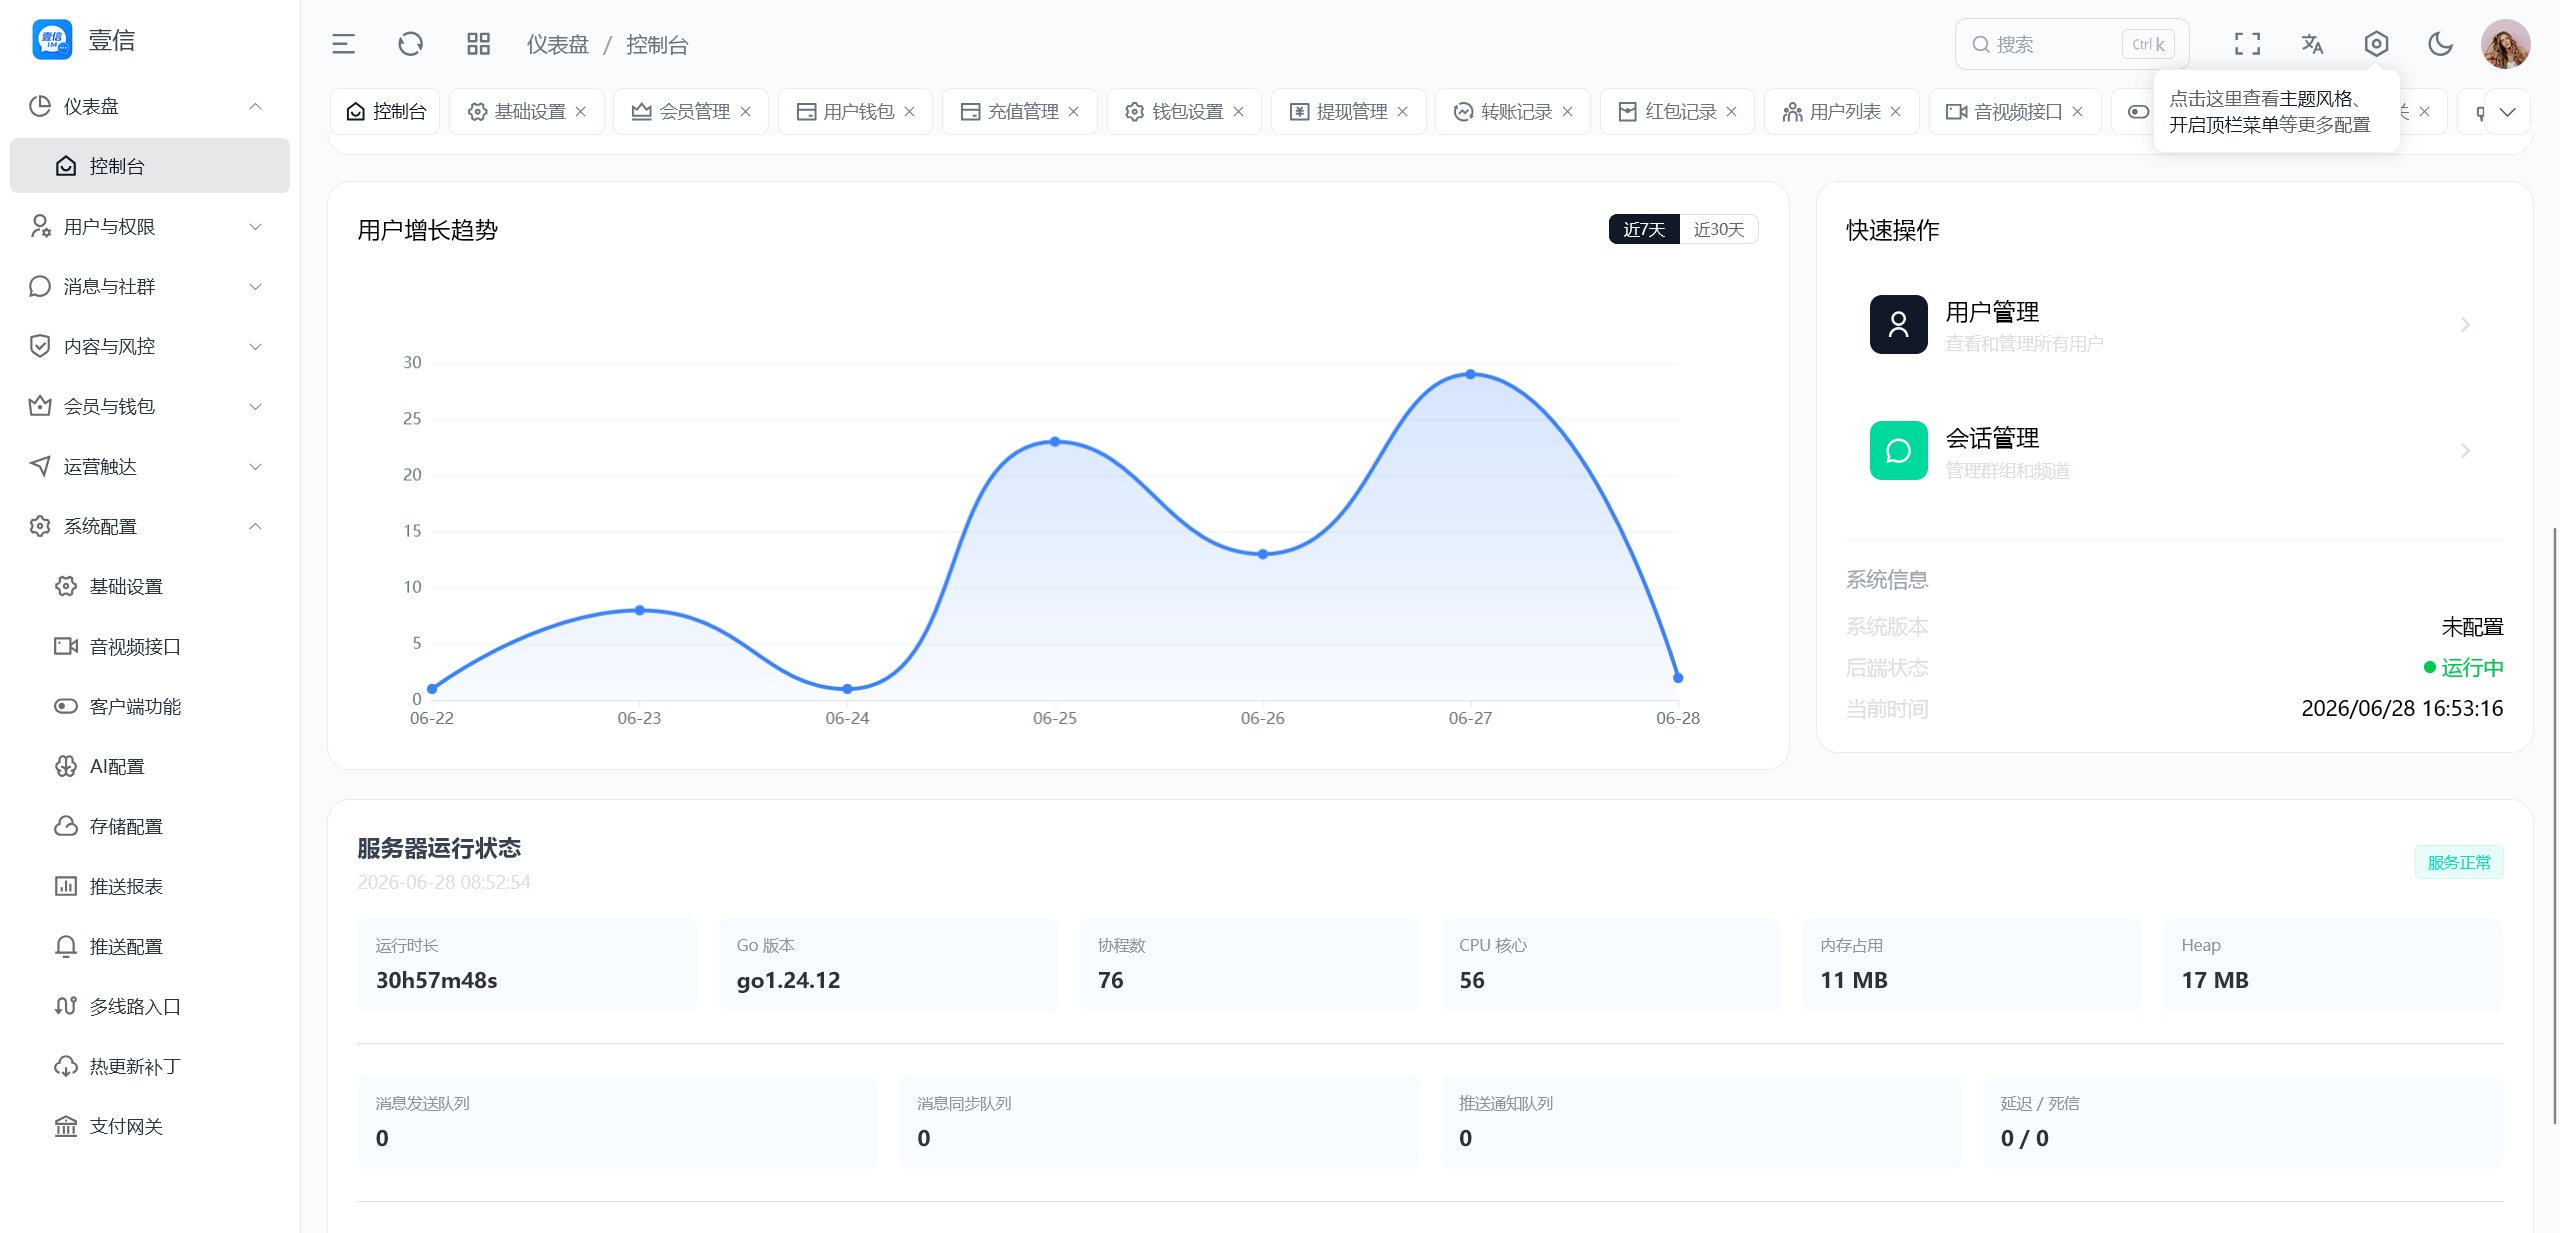
Task: Collapse the sidebar with the hamburger icon
Action: [x=343, y=44]
